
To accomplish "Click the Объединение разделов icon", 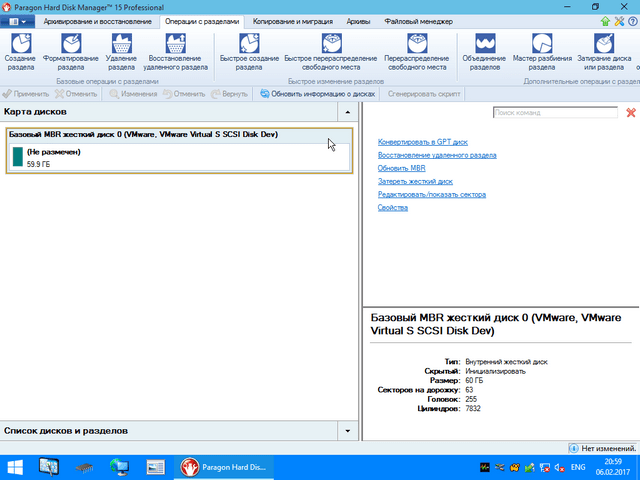I will [x=484, y=44].
